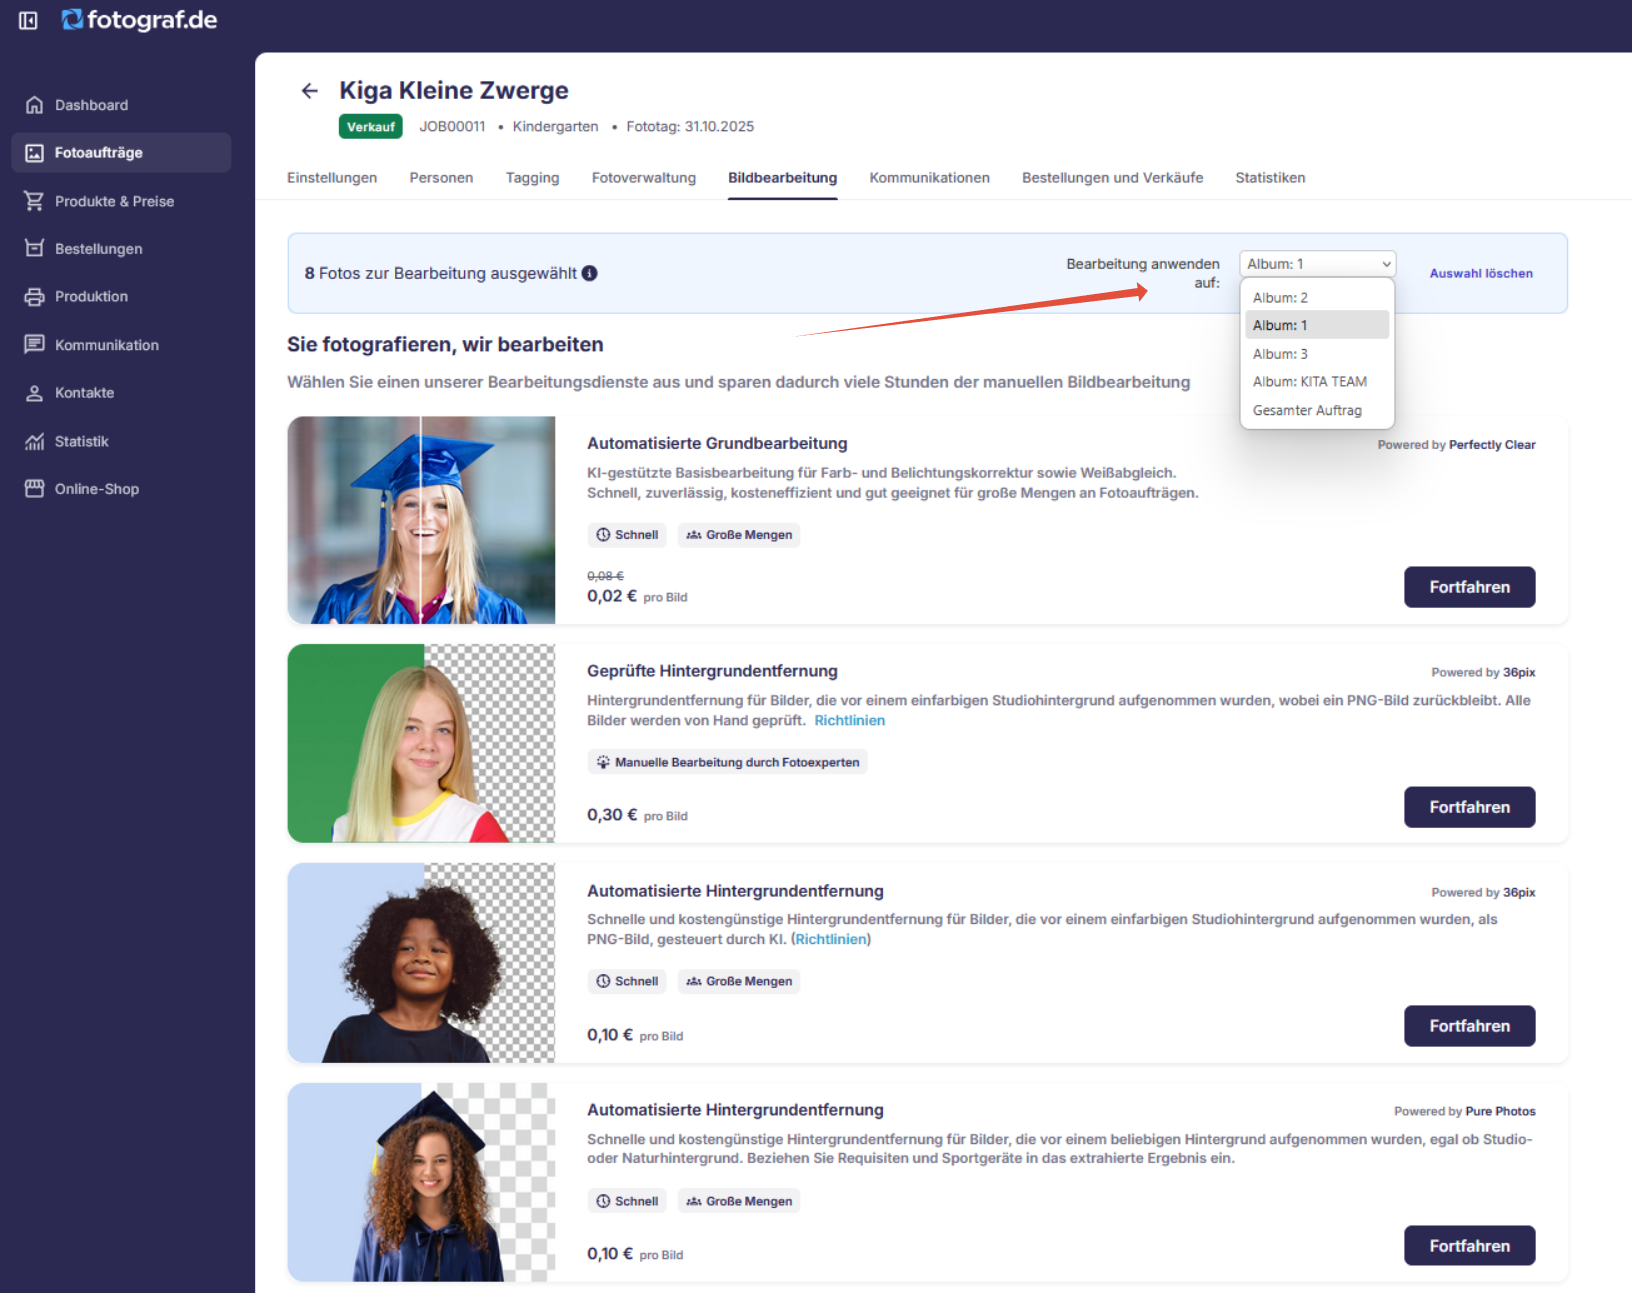Switch to the Personen tab
The image size is (1632, 1293).
(x=441, y=178)
